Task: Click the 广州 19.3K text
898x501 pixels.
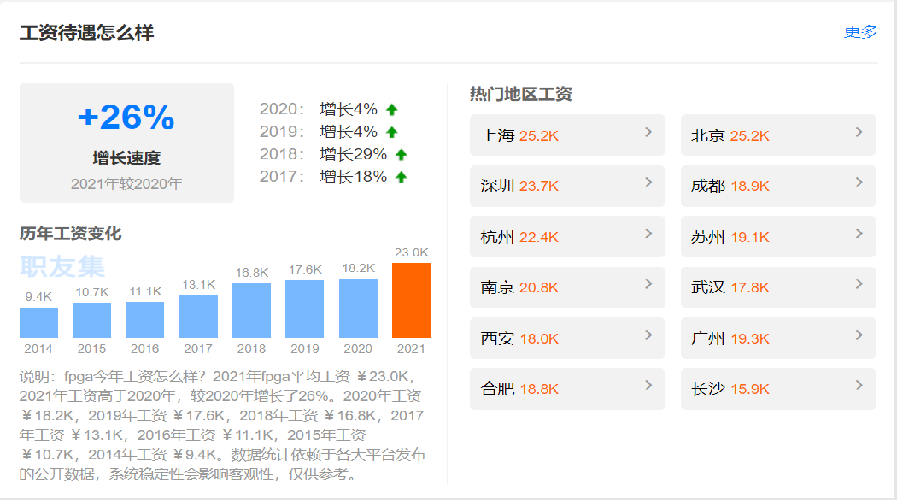Action: pyautogui.click(x=730, y=338)
